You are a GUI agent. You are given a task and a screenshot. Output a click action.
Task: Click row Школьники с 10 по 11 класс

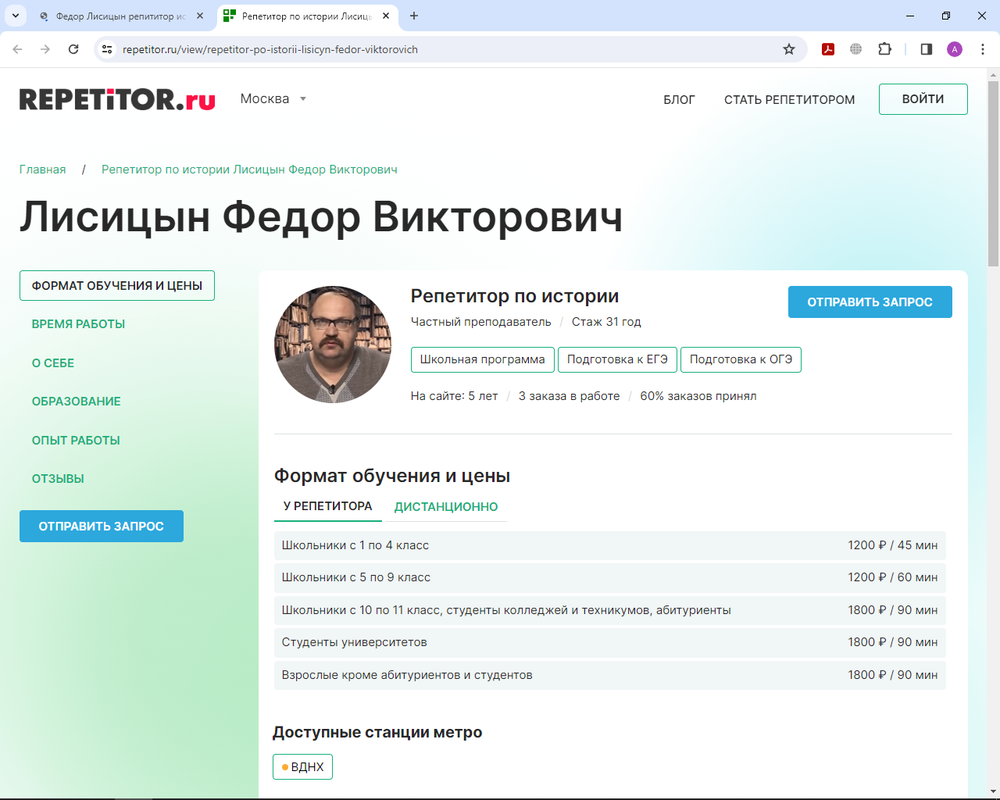[610, 610]
